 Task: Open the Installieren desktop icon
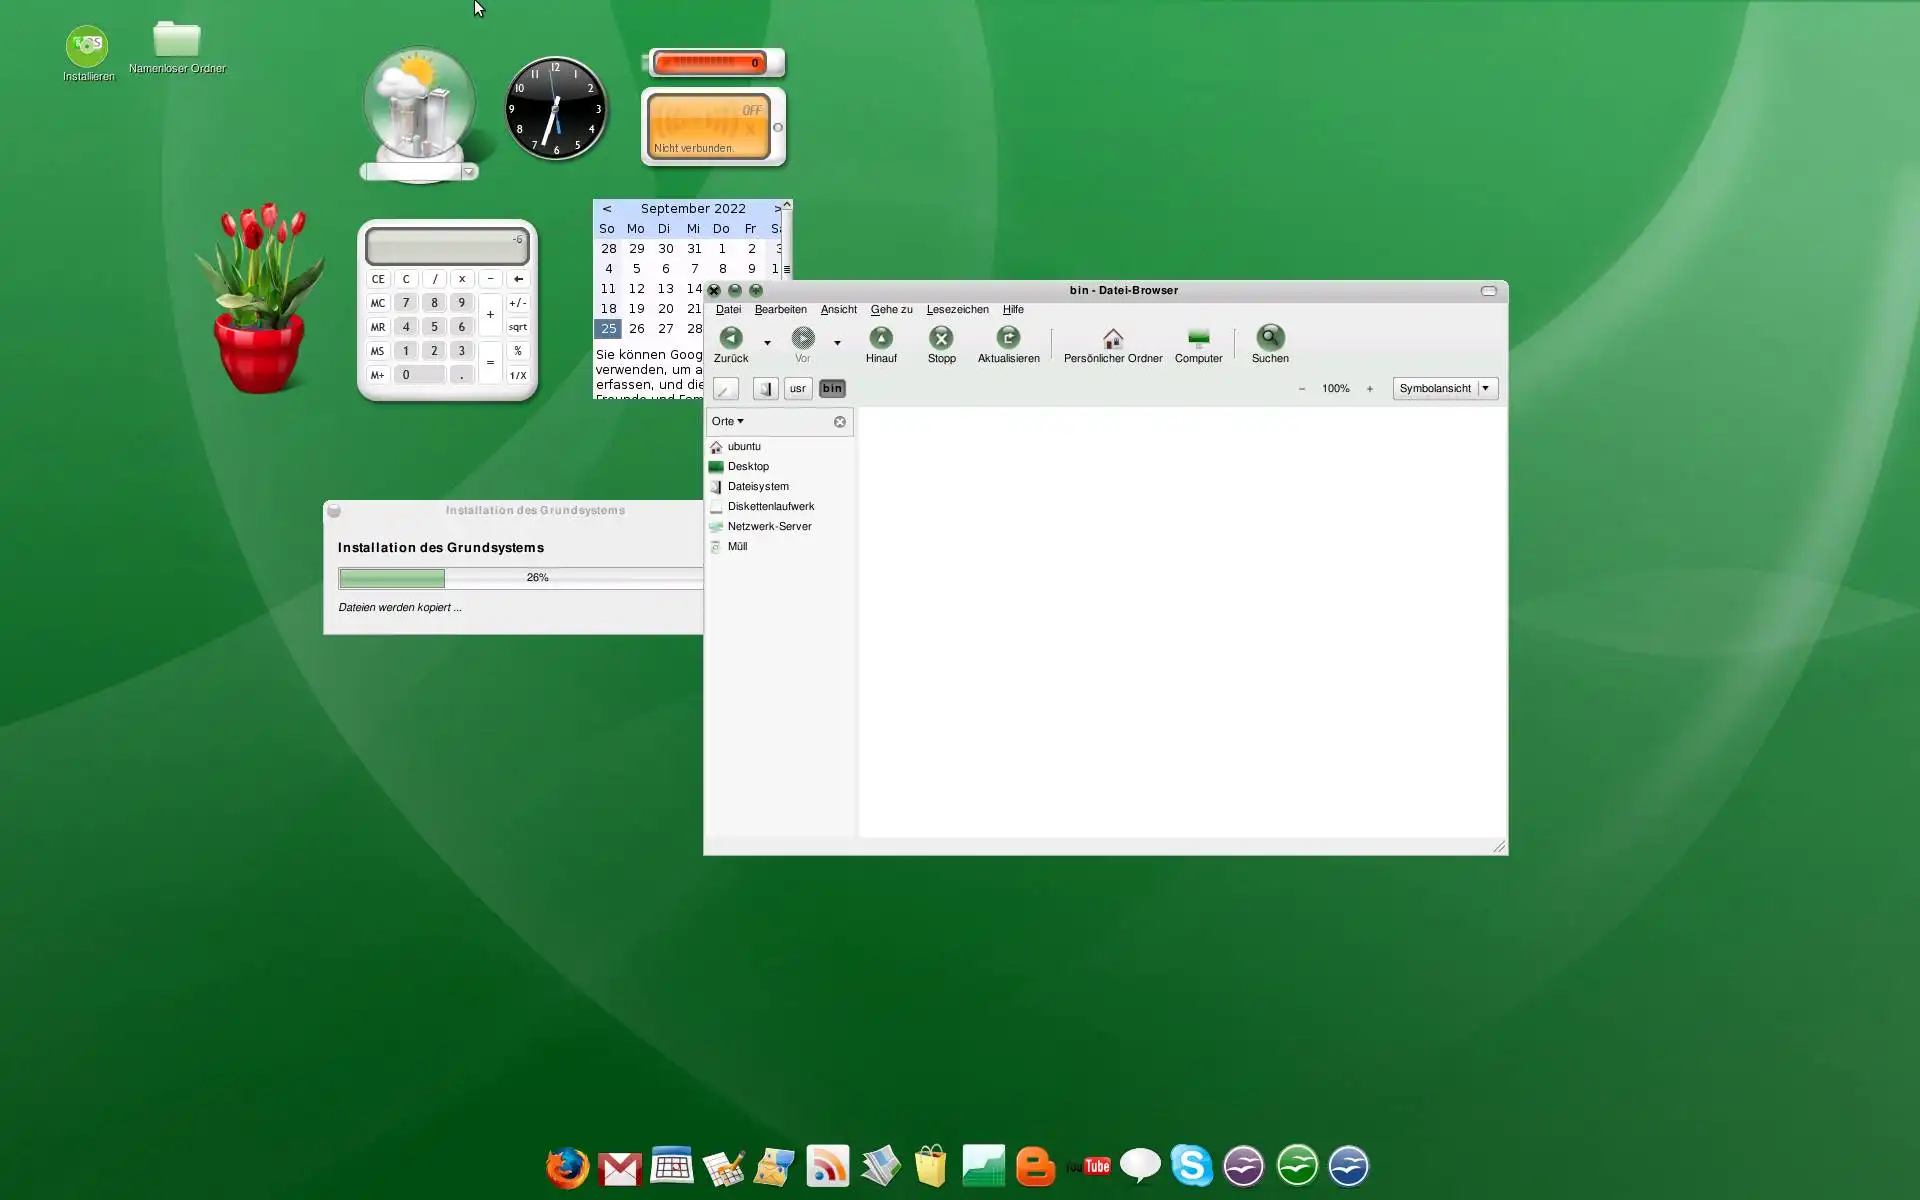88,47
